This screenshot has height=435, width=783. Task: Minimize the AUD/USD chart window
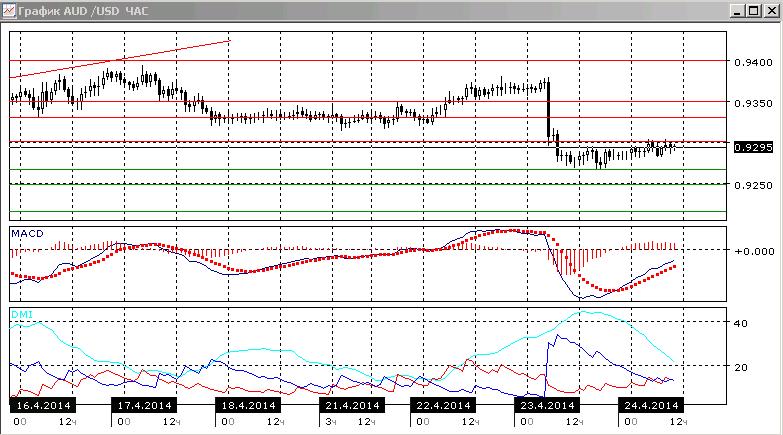click(x=737, y=10)
